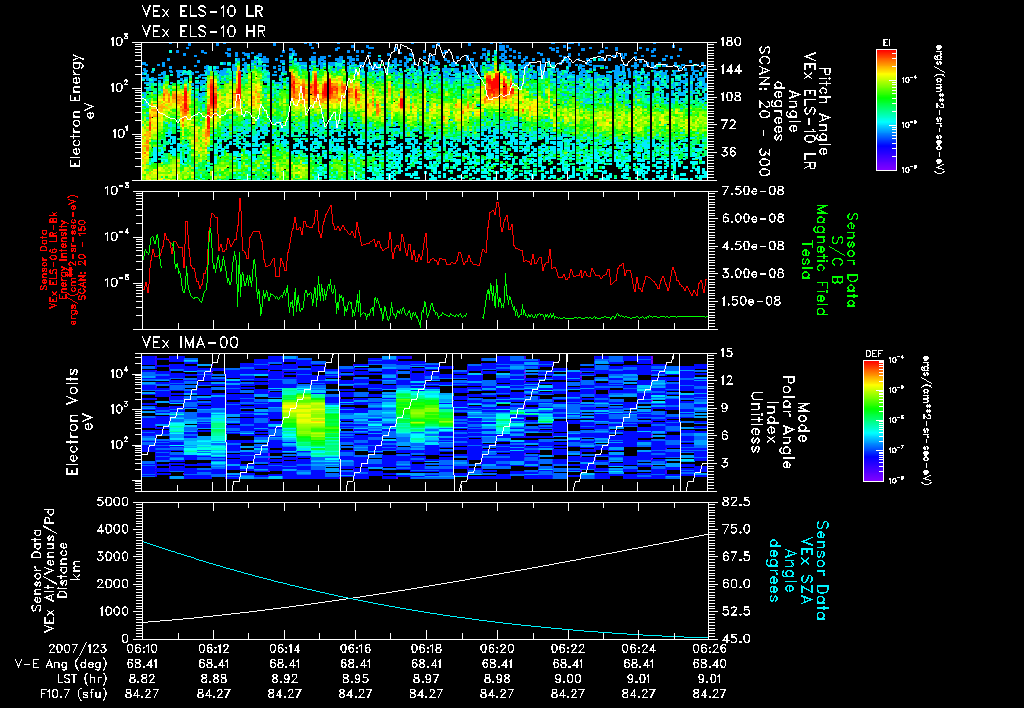The width and height of the screenshot is (1024, 708).
Task: Click the 06:16 time tick label
Action: pyautogui.click(x=355, y=649)
